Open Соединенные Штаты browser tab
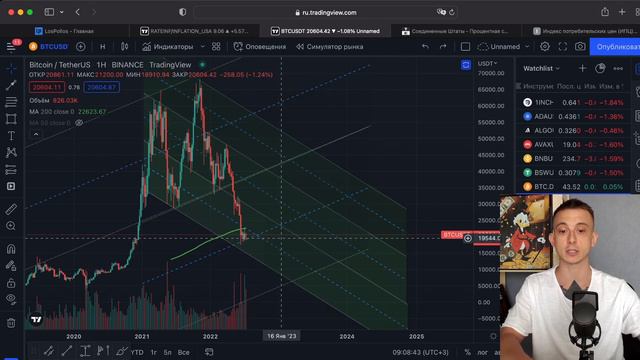Viewport: 640px width, 360px height. [456, 31]
